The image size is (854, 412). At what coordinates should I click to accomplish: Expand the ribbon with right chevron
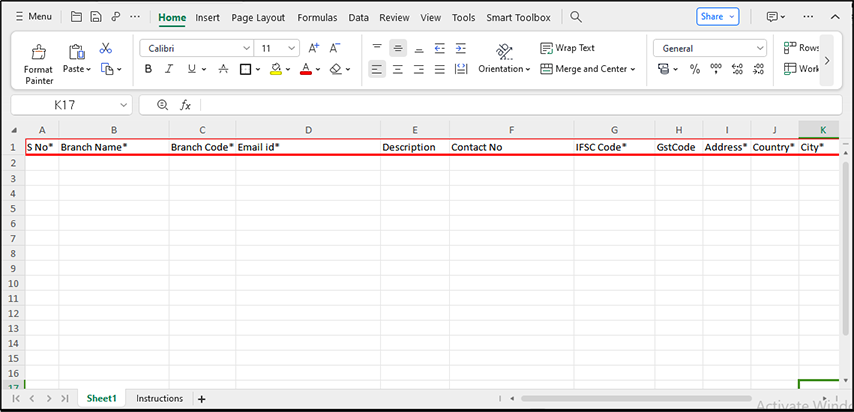(827, 60)
